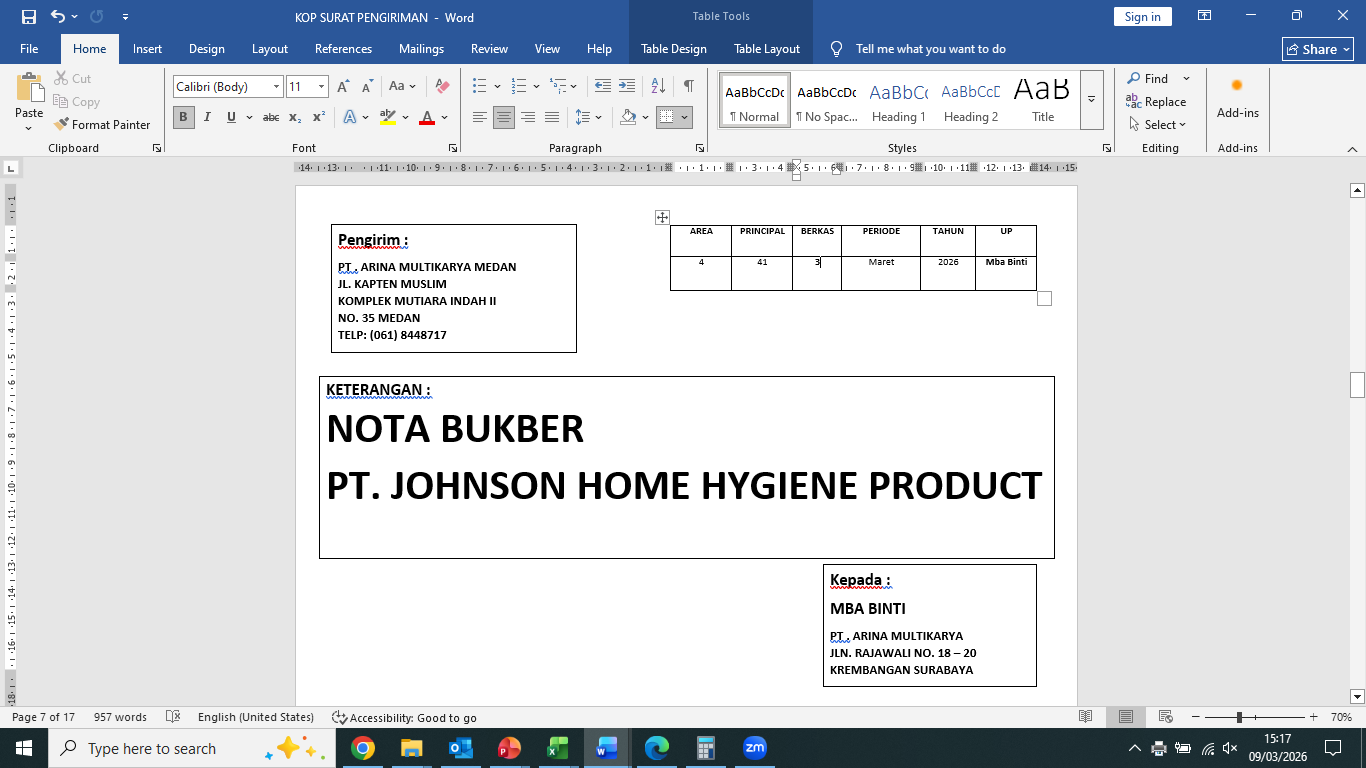Click the Paste clipboard icon
The height and width of the screenshot is (768, 1366).
(29, 87)
